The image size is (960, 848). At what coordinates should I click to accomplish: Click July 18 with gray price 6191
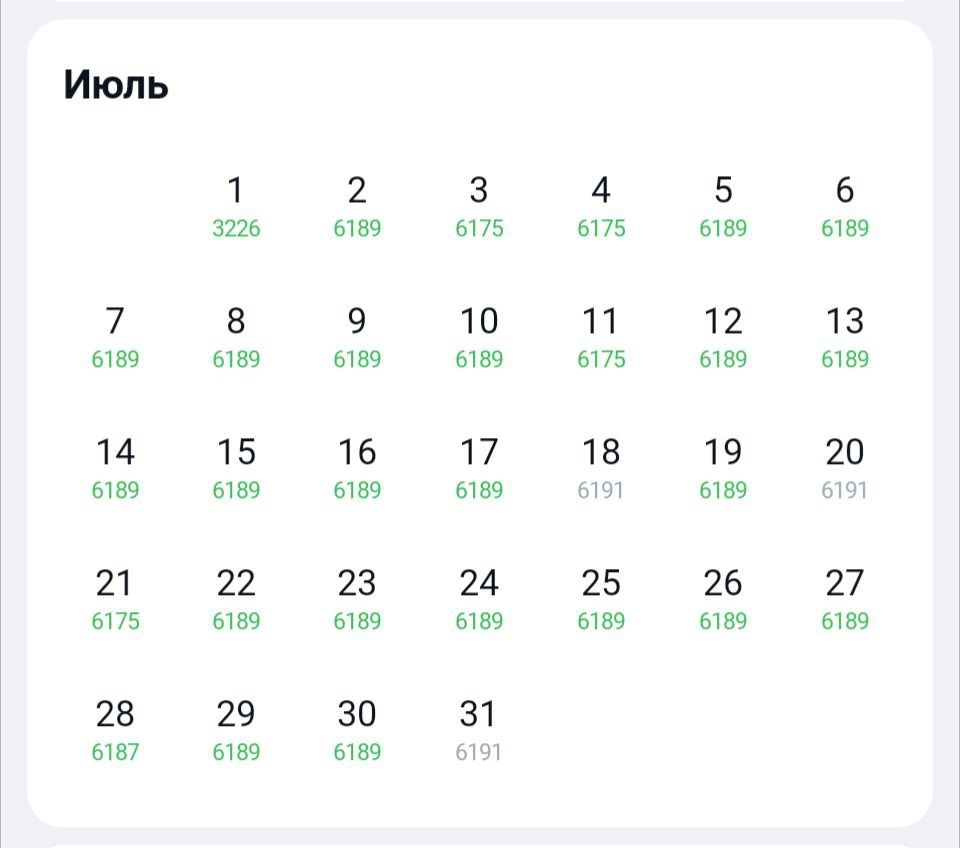[601, 468]
